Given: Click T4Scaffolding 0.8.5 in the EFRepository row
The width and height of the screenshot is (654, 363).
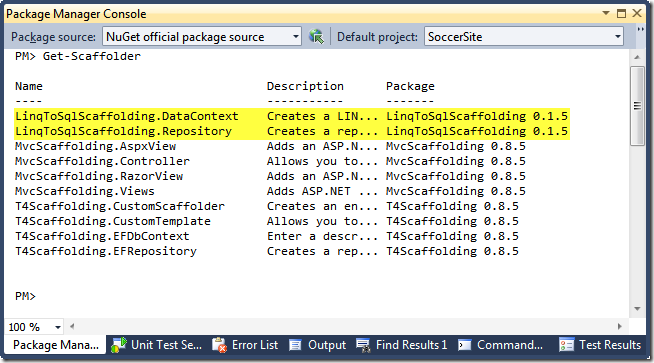Looking at the screenshot, I should click(452, 251).
